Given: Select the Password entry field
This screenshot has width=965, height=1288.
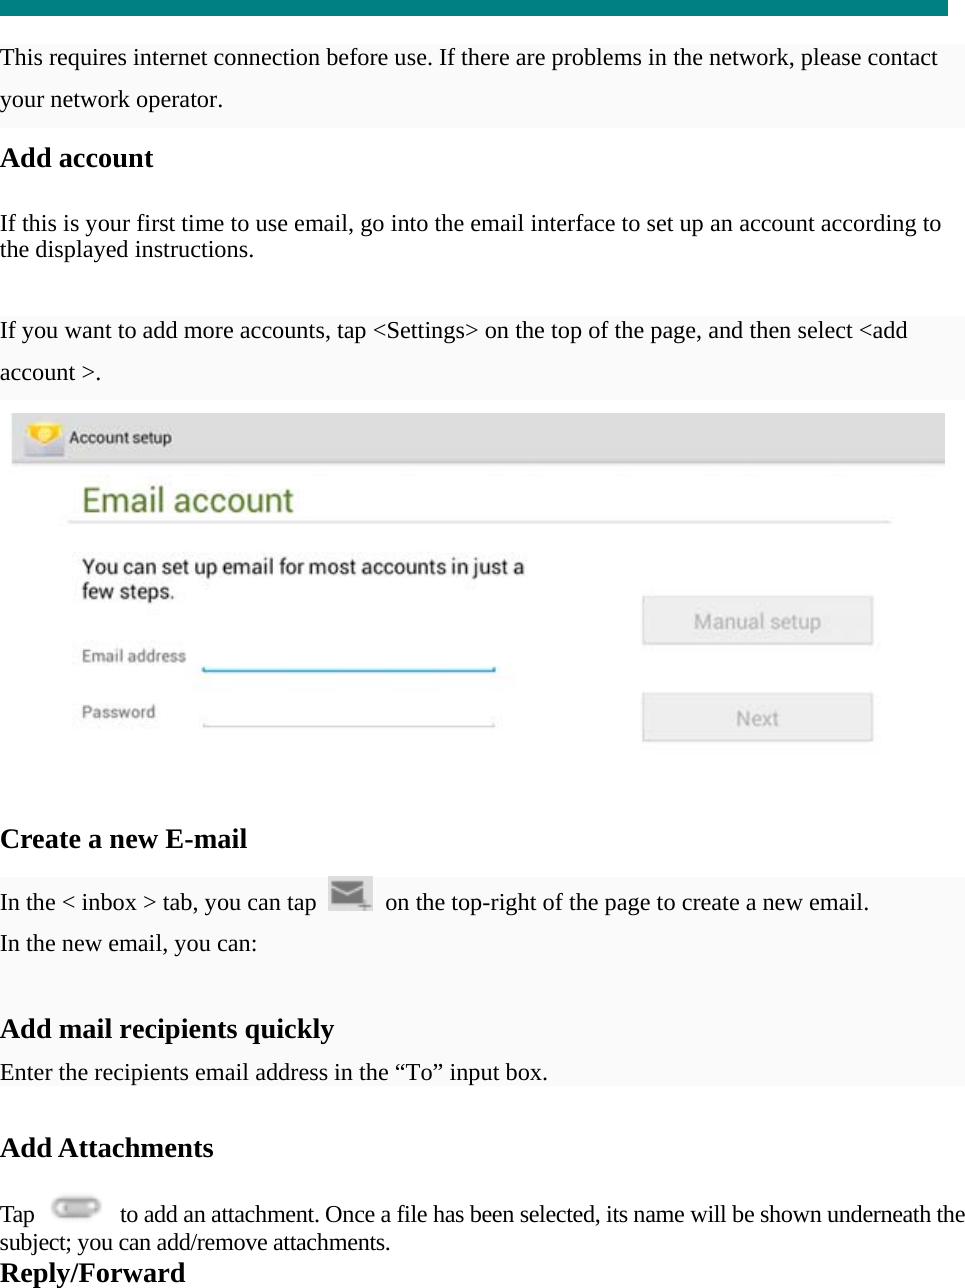Looking at the screenshot, I should pos(350,716).
